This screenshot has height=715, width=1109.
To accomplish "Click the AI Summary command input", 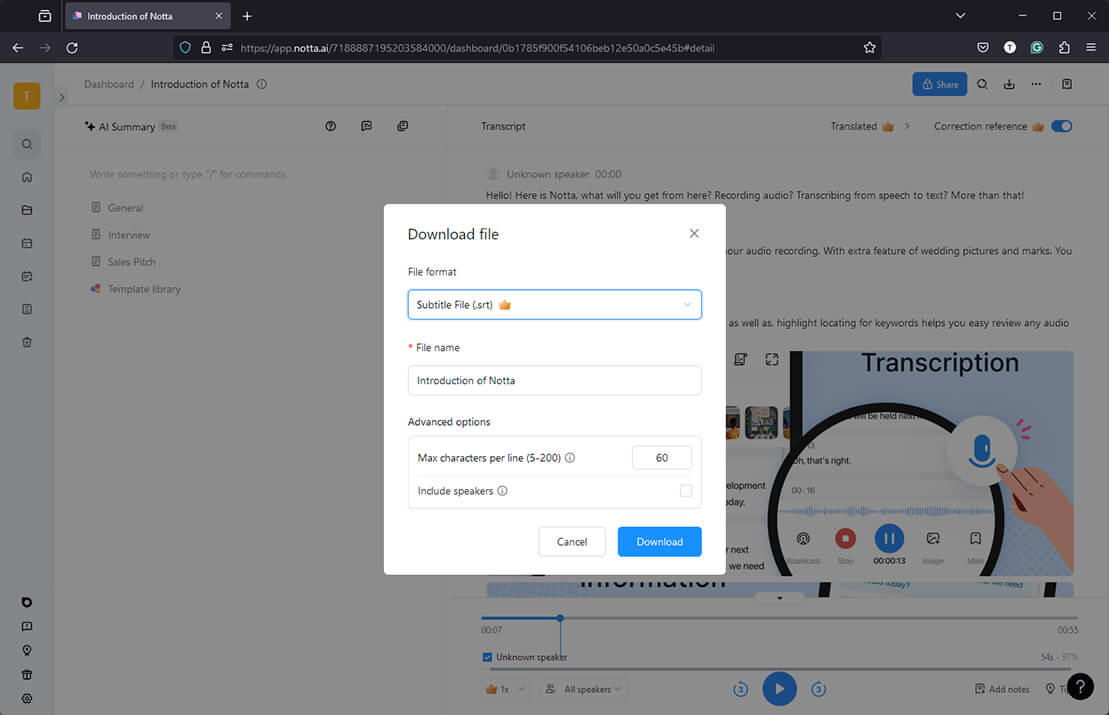I will pos(187,175).
